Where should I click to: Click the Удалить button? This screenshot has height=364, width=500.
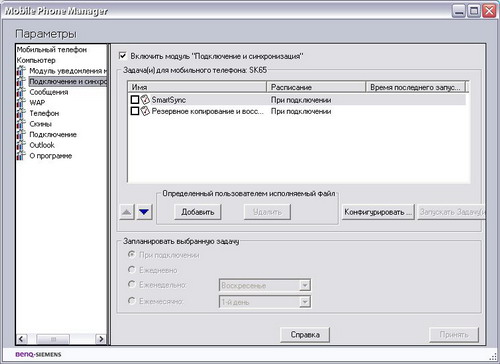coord(267,212)
